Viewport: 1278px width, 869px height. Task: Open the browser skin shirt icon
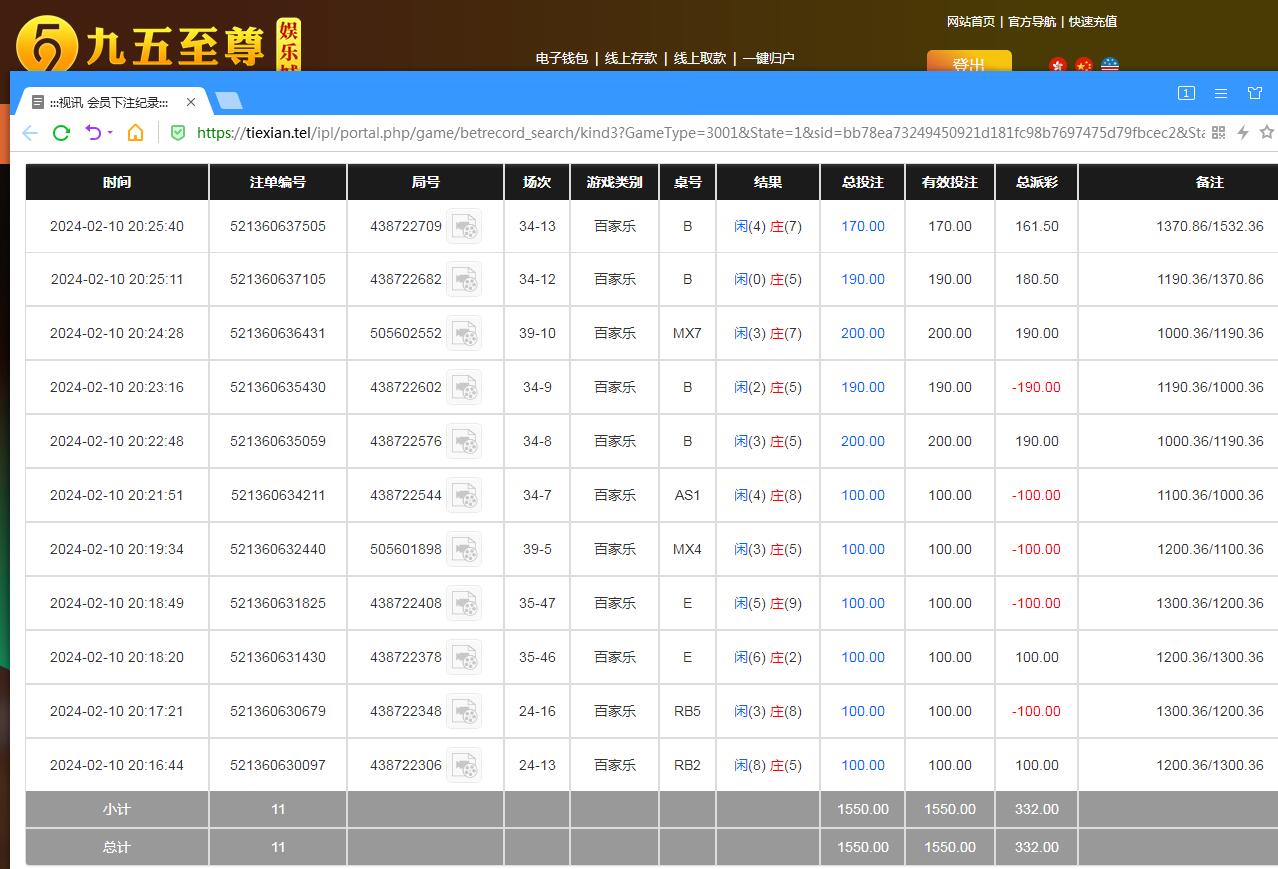point(1255,93)
